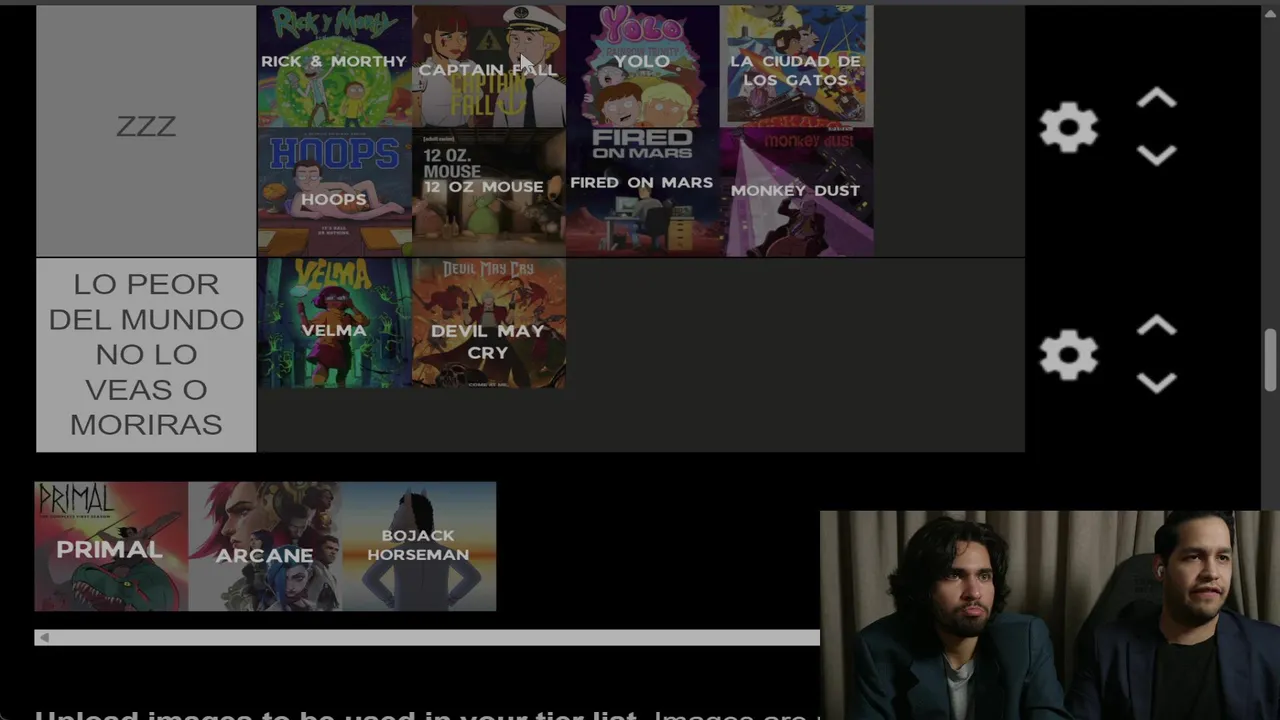Image resolution: width=1280 pixels, height=720 pixels.
Task: Open settings gear for ZZZ tier row
Action: [1069, 128]
